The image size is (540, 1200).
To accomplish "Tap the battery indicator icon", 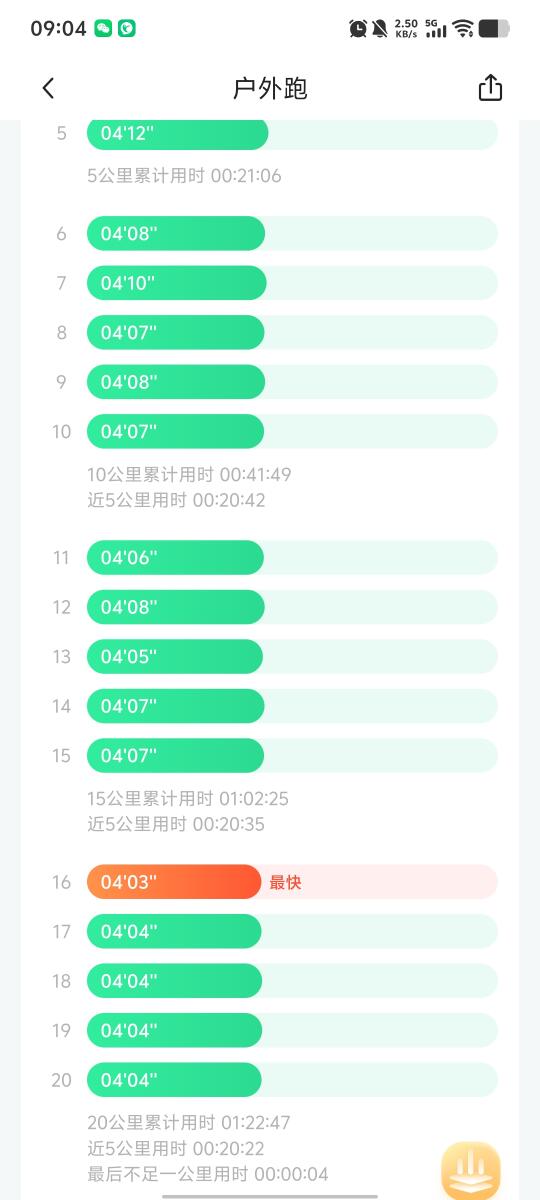I will [494, 28].
